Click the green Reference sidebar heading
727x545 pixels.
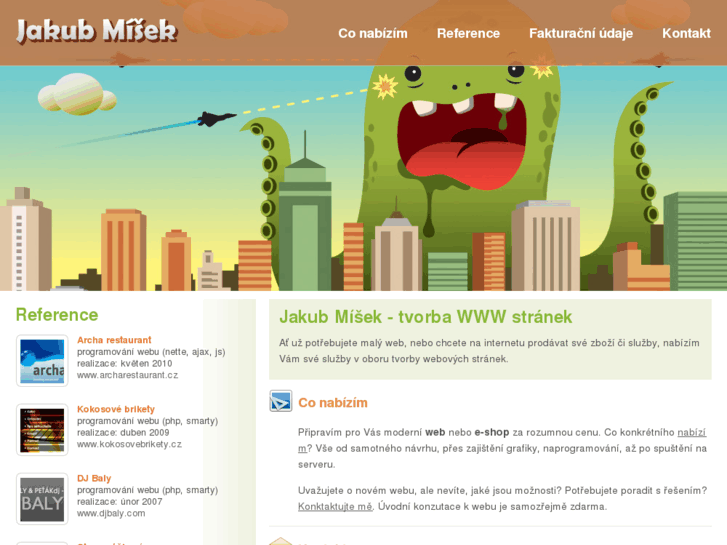[x=57, y=315]
